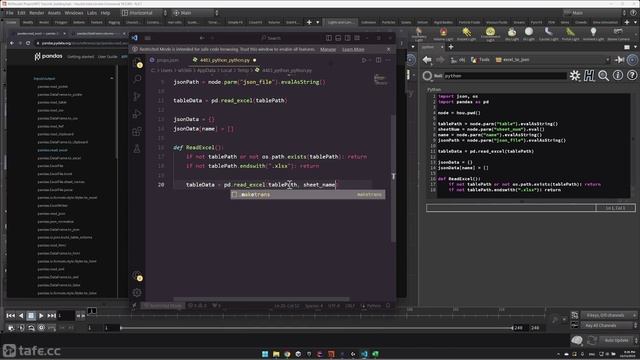The height and width of the screenshot is (360, 640).
Task: Open node help with the question mark icon
Action: click(632, 76)
